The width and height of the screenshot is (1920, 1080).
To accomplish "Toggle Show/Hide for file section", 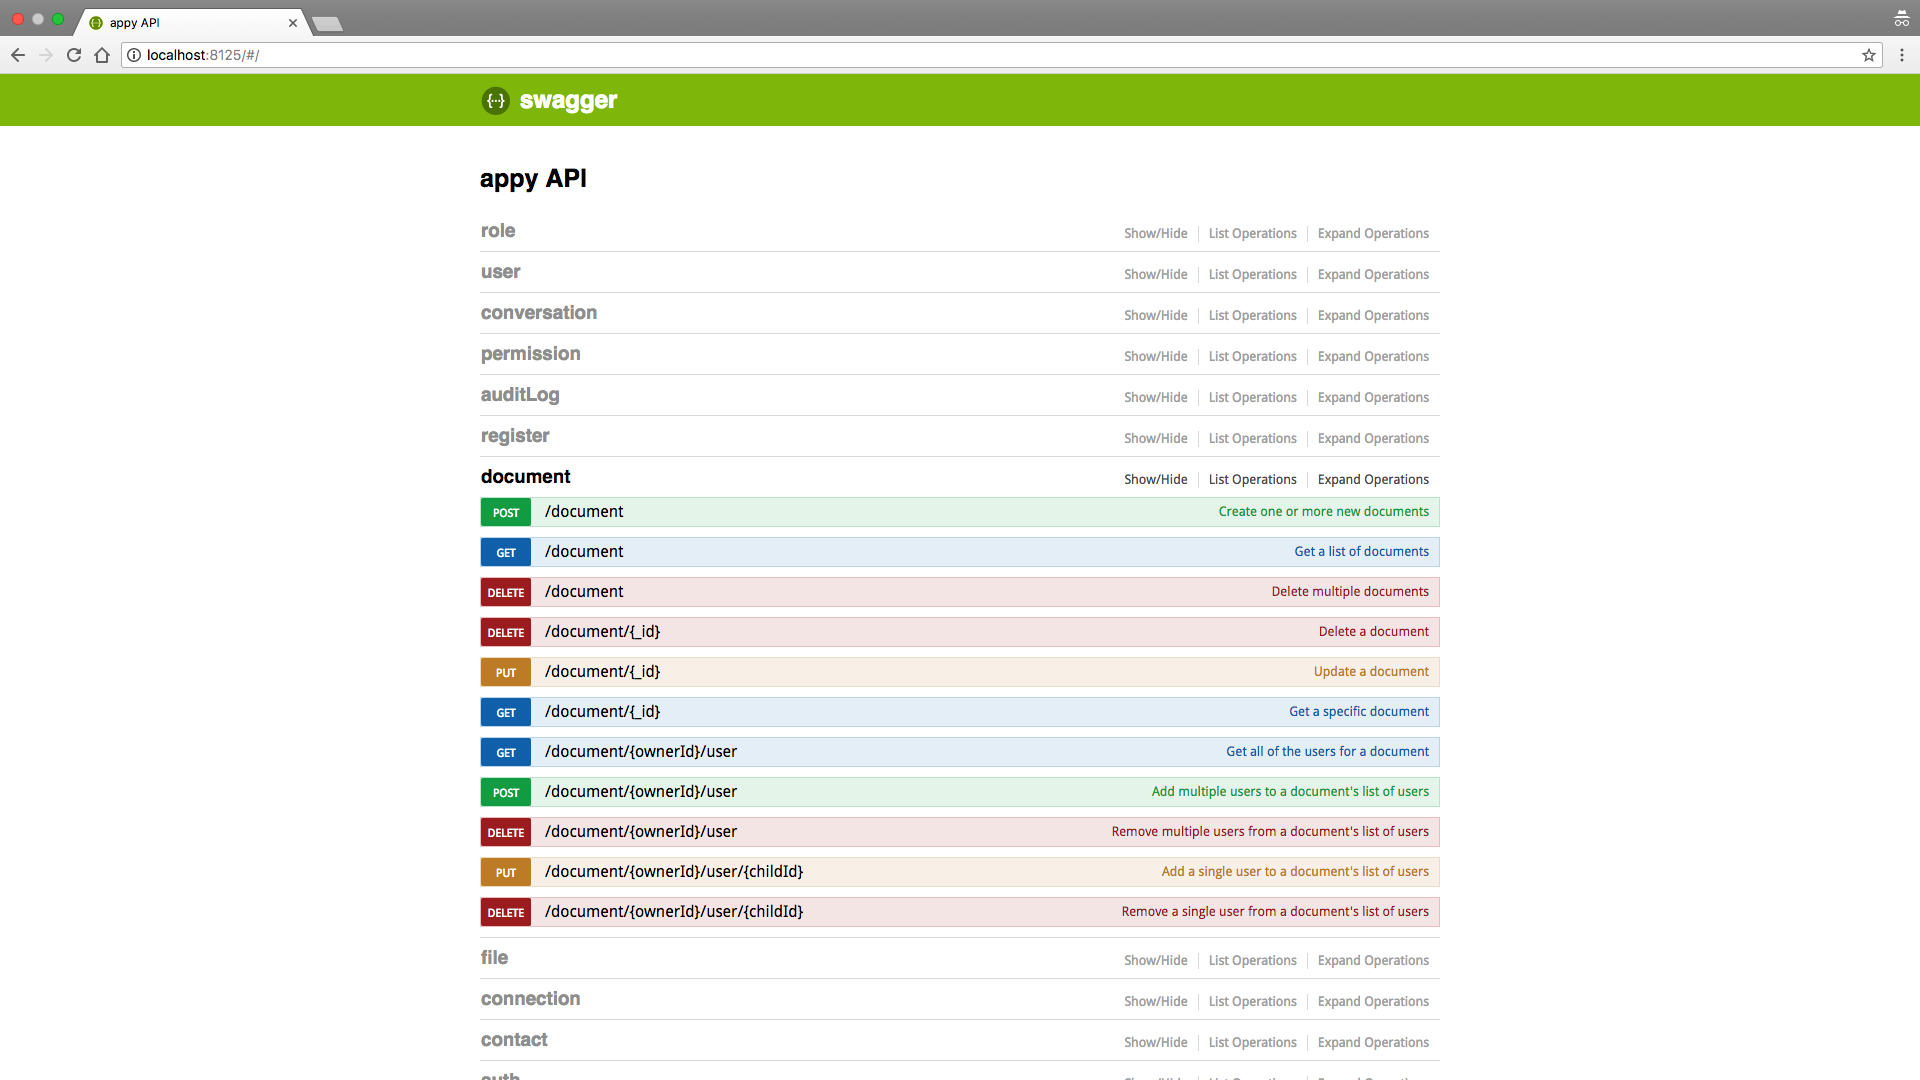I will point(1155,960).
